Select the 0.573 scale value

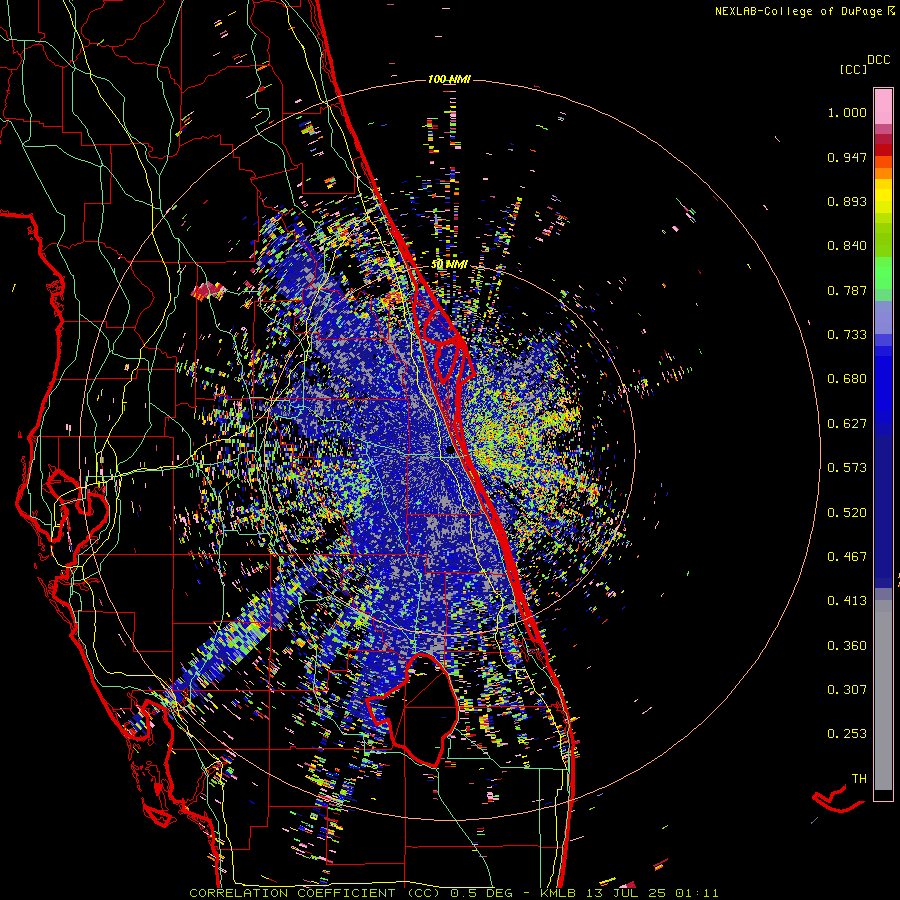click(847, 468)
